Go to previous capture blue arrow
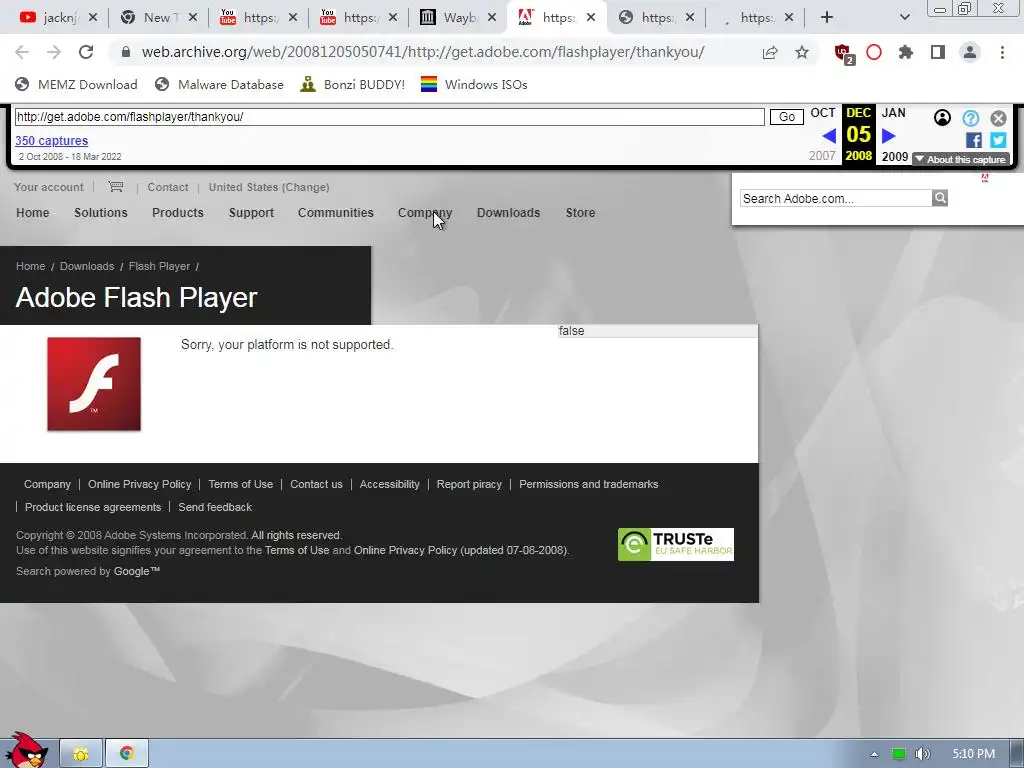The width and height of the screenshot is (1024, 768). coord(829,136)
